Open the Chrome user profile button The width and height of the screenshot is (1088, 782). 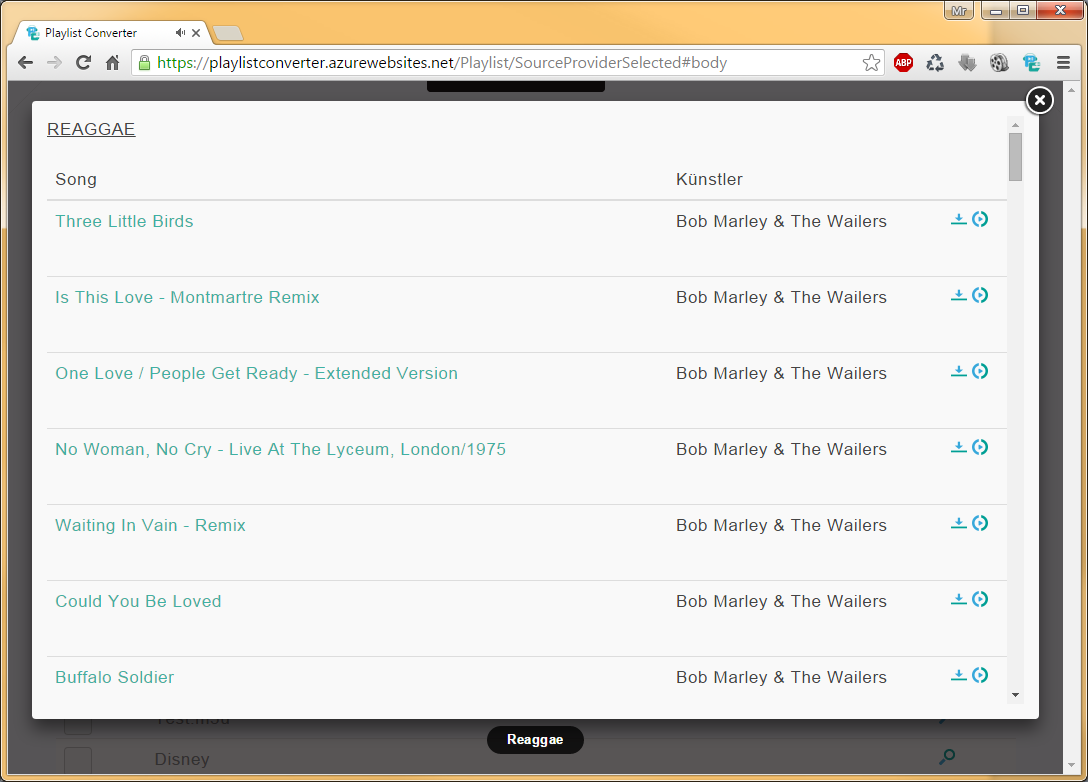coord(959,10)
